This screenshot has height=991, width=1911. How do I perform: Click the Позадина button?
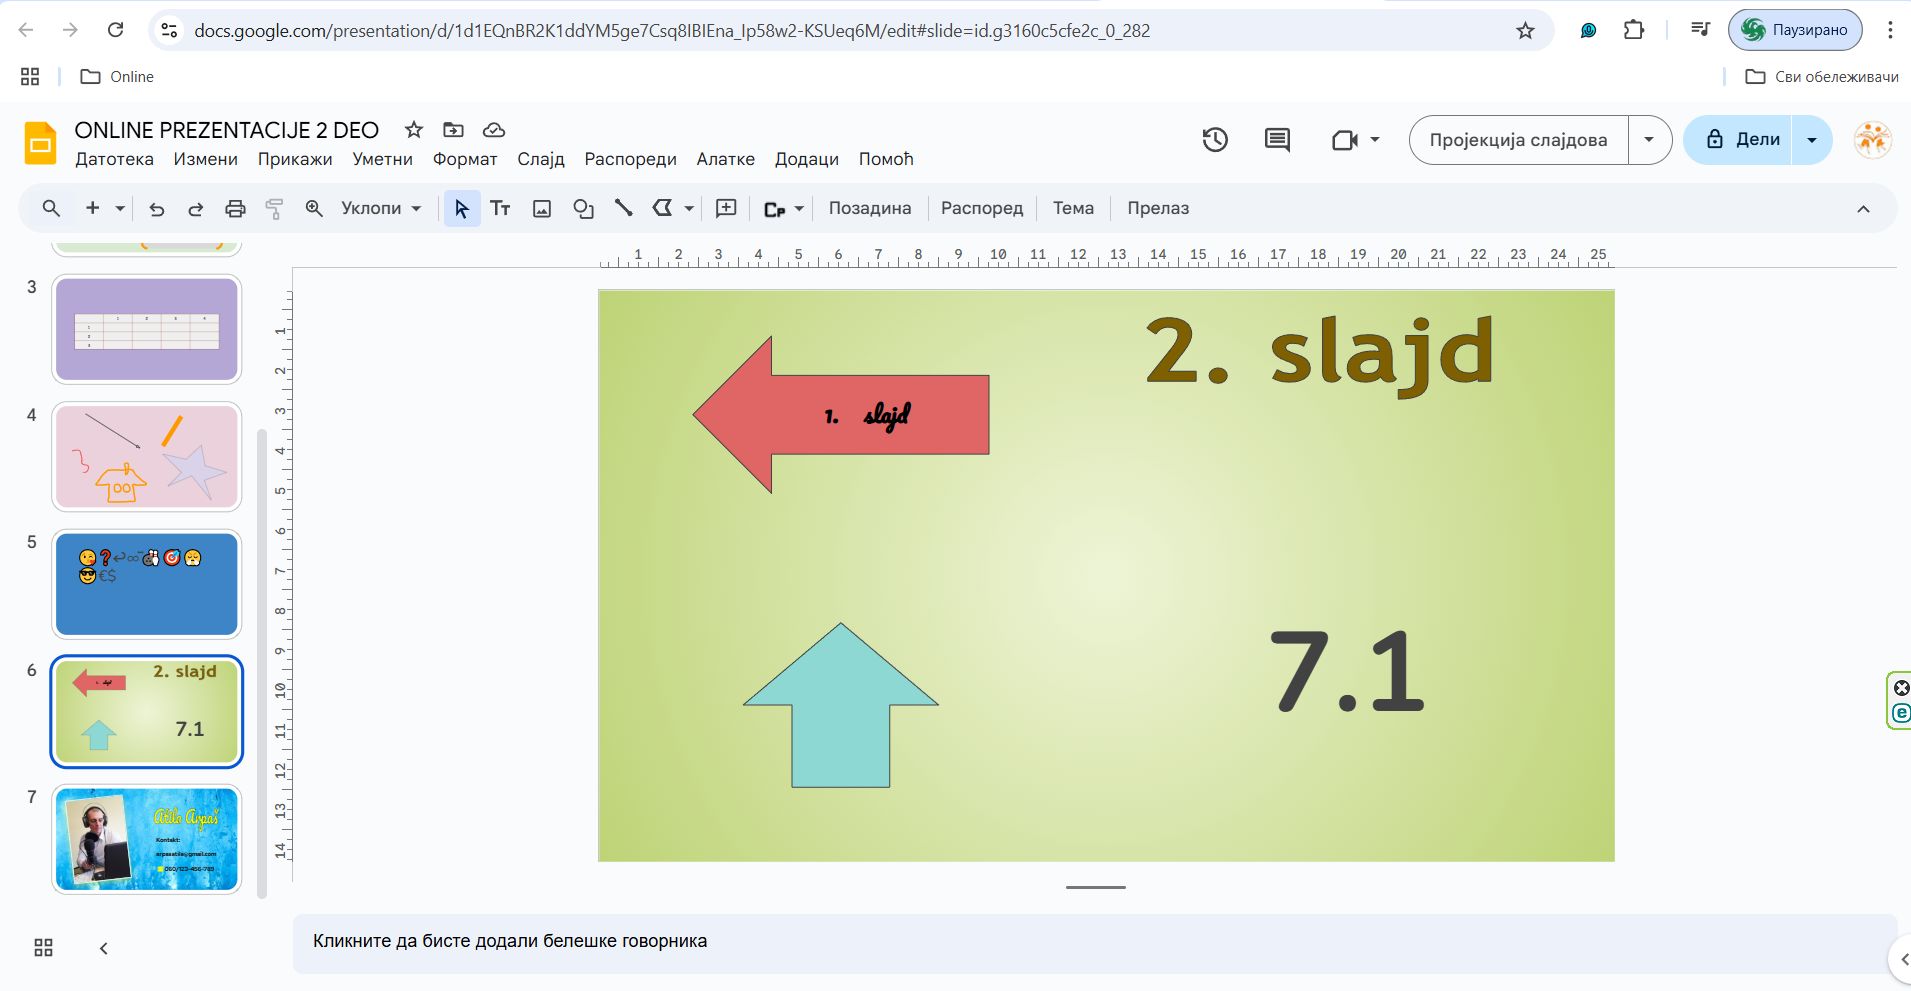pos(869,209)
